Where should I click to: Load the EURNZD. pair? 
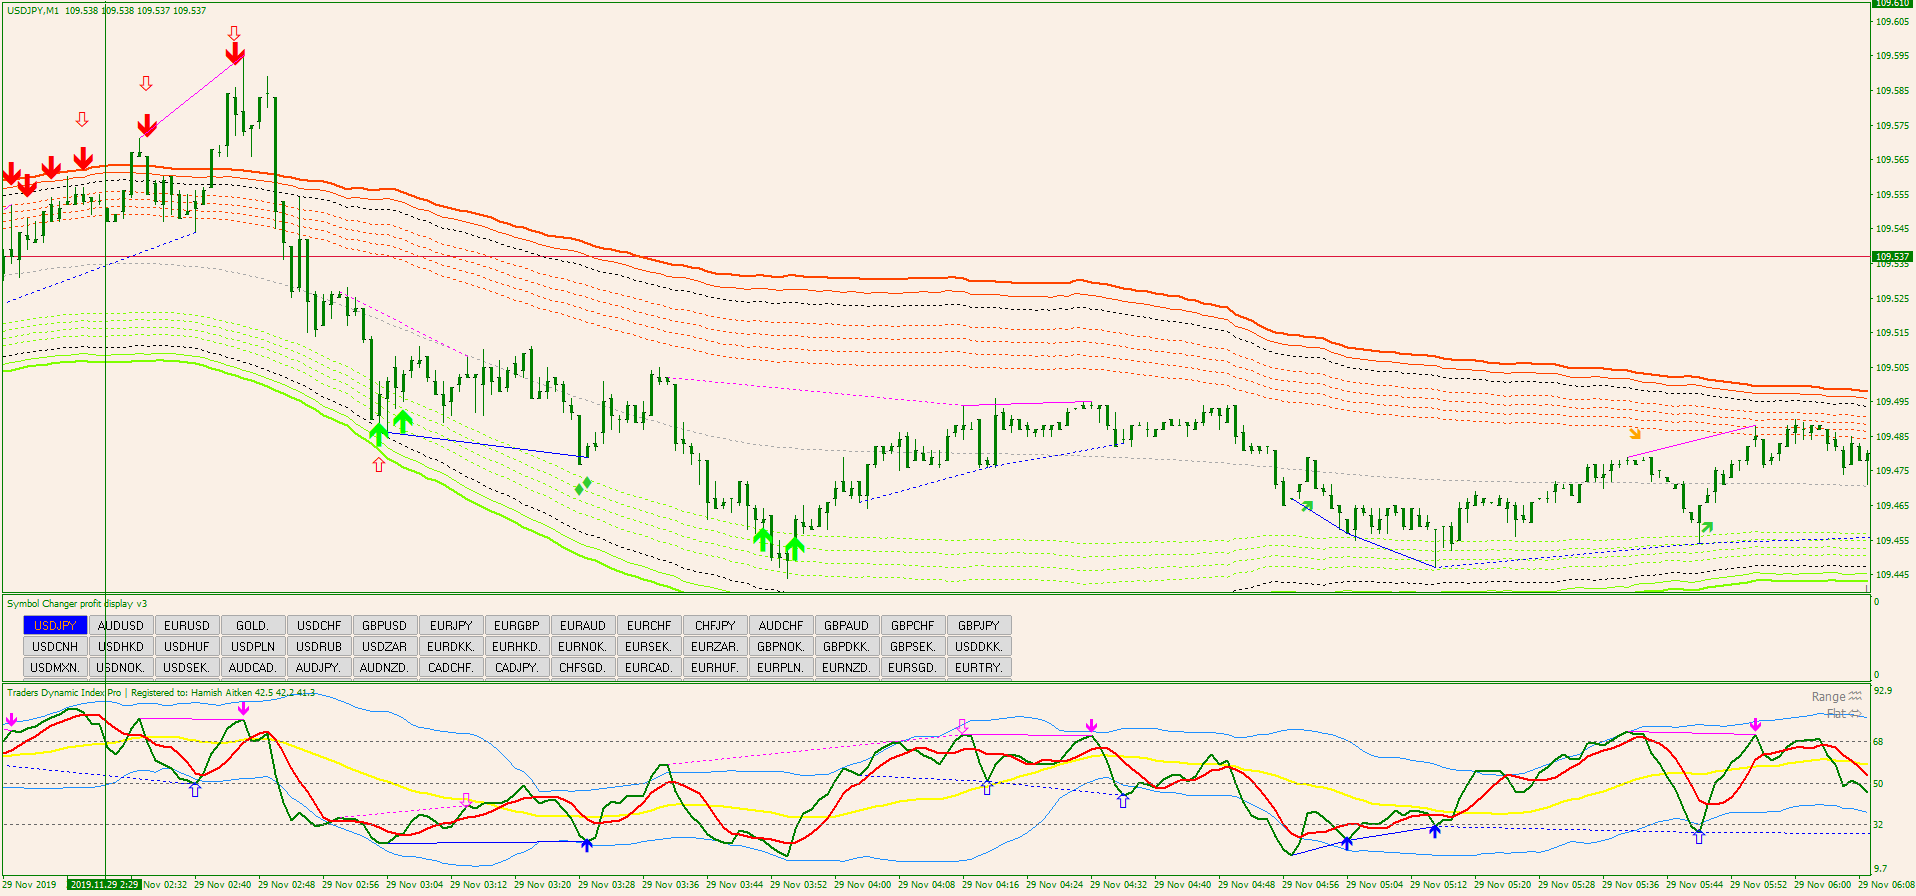pyautogui.click(x=847, y=667)
